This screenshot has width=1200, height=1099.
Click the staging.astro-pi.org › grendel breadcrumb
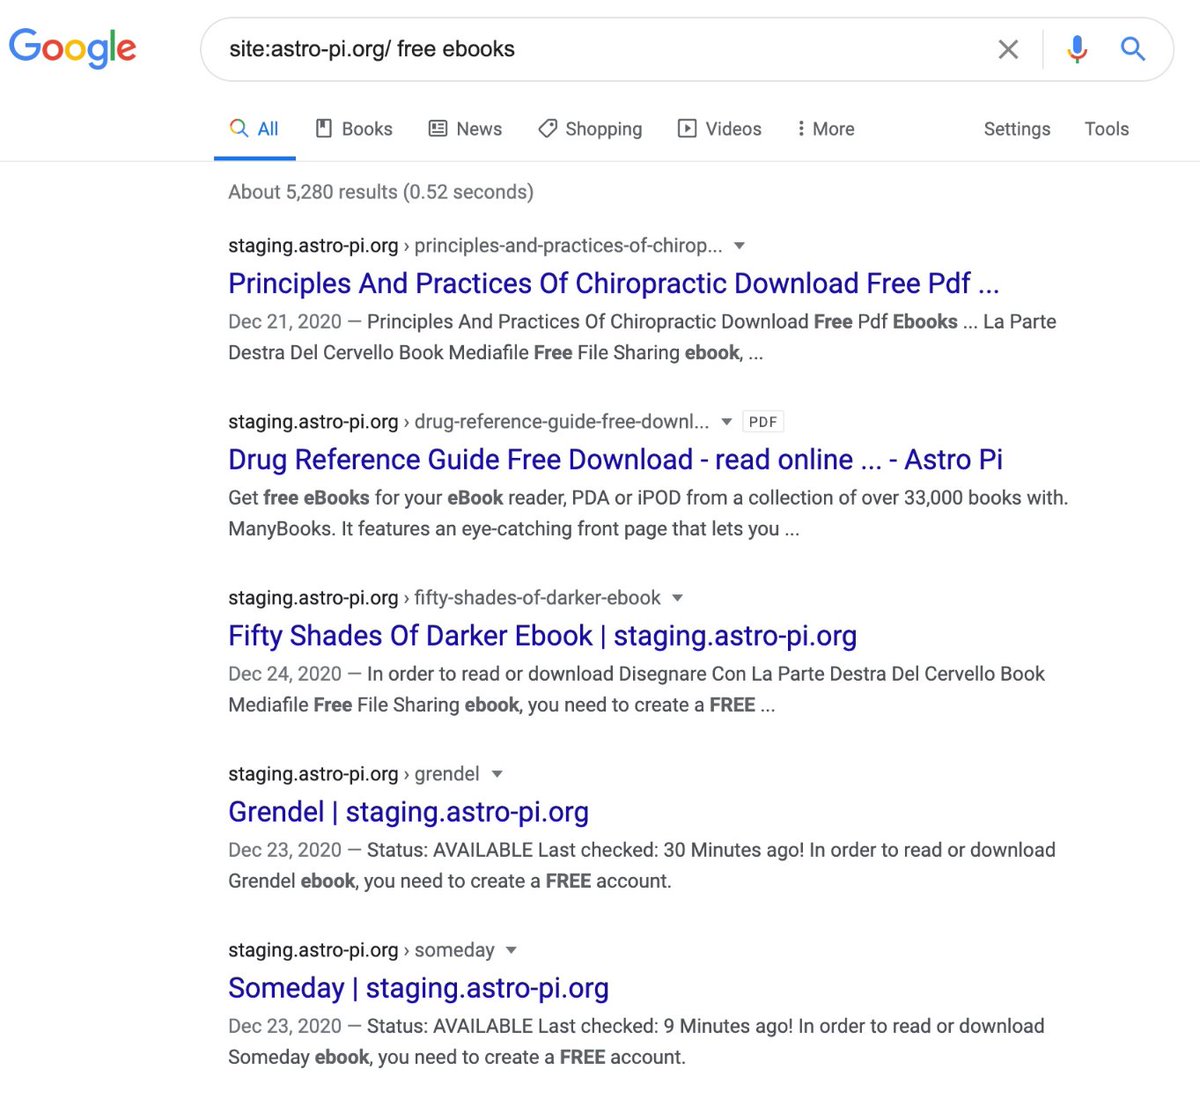coord(353,774)
